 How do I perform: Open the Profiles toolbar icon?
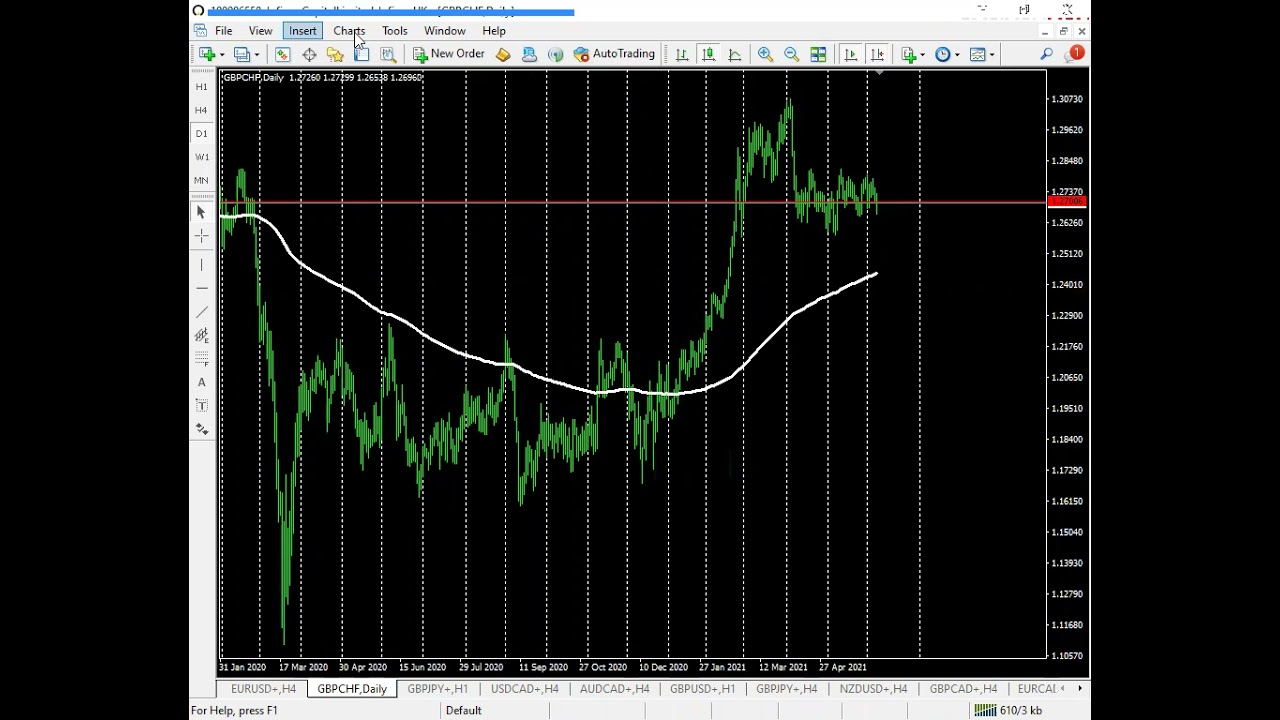[x=241, y=54]
